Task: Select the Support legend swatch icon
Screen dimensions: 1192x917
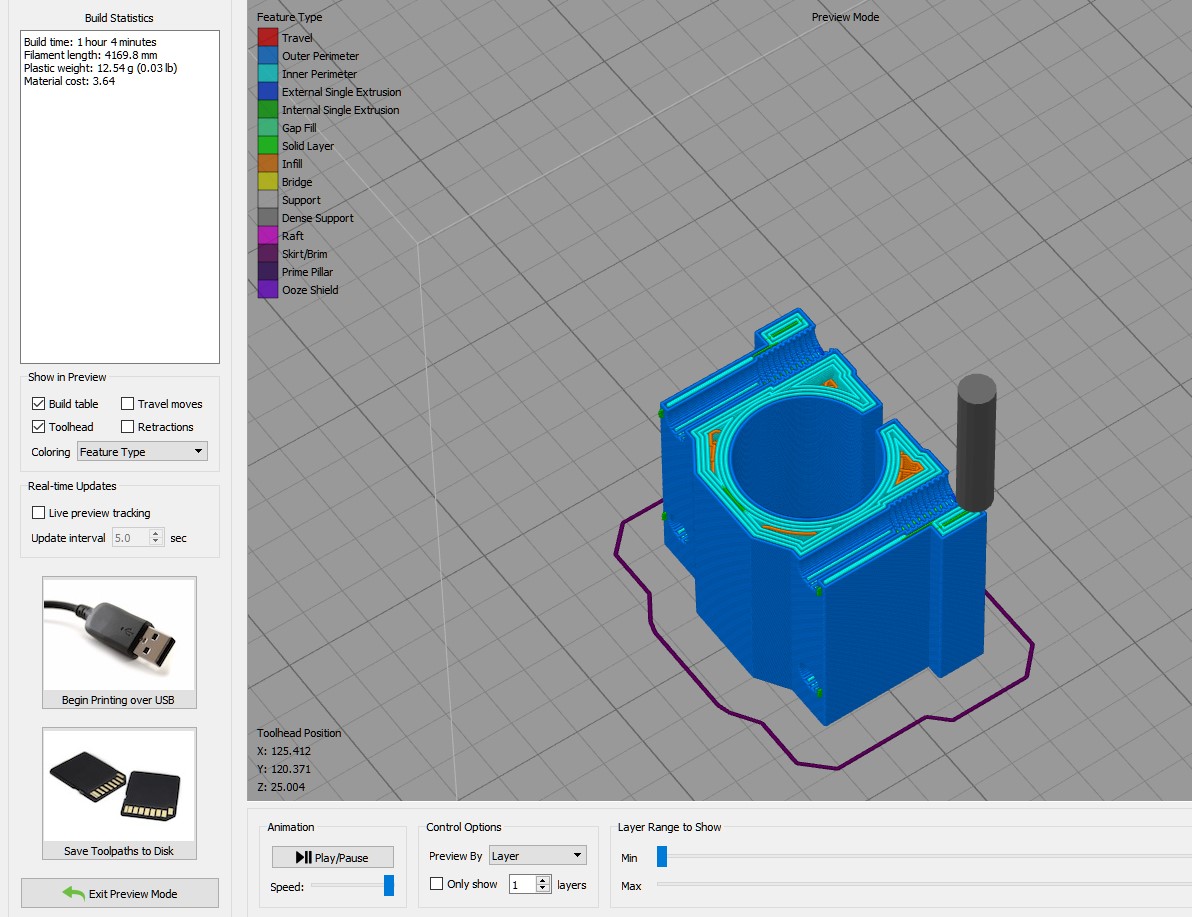Action: pyautogui.click(x=266, y=199)
